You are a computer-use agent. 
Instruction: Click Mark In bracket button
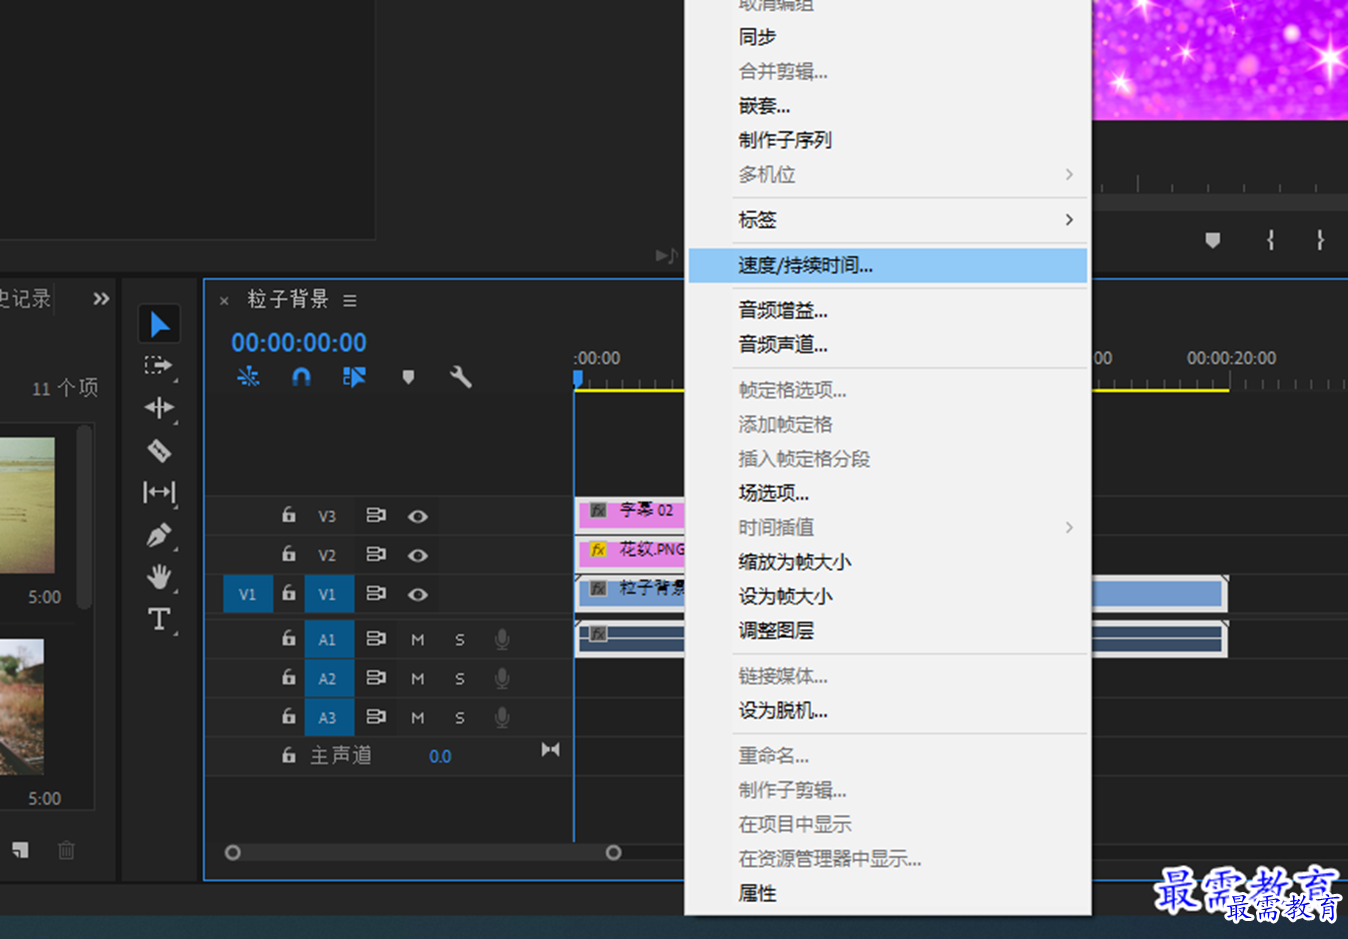pyautogui.click(x=1270, y=240)
